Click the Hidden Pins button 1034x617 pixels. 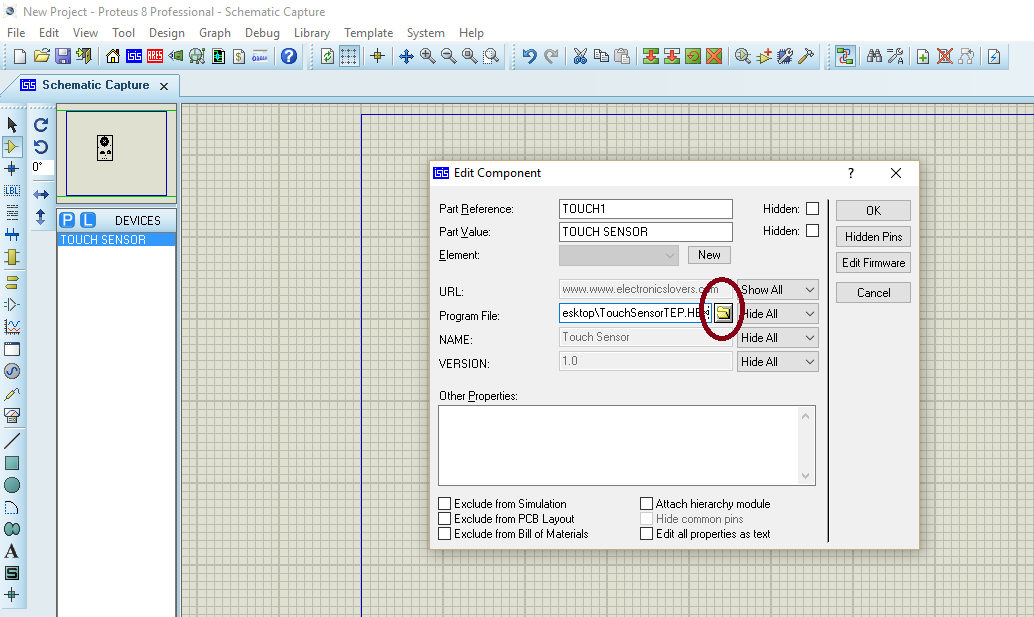(x=873, y=237)
